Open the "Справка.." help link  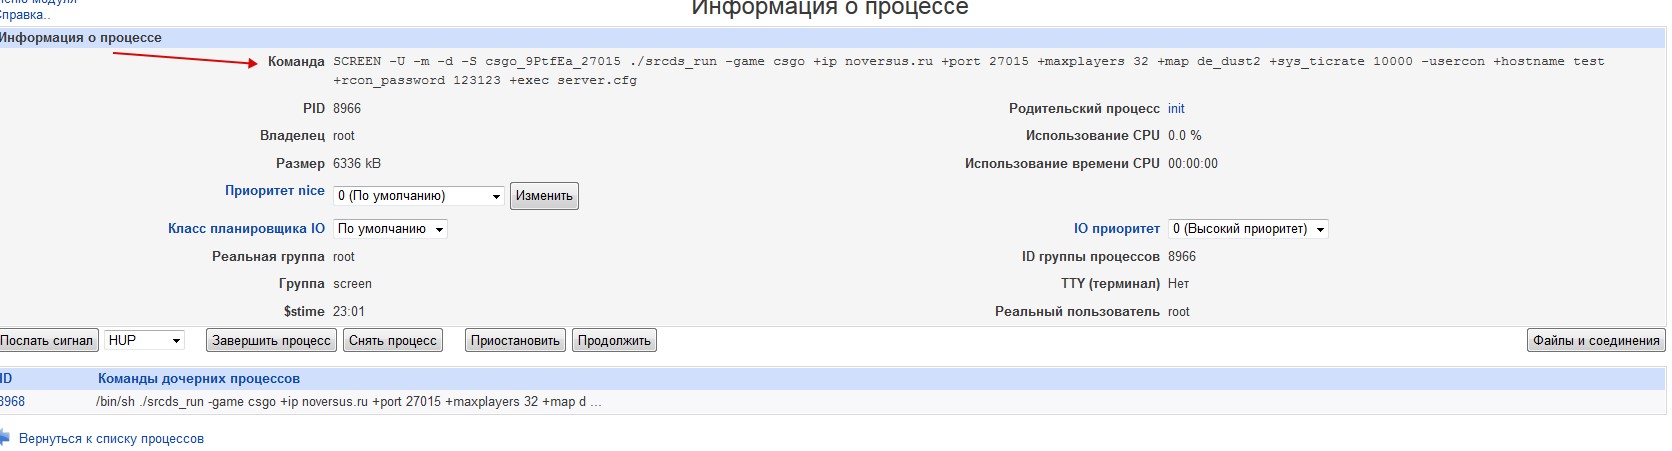click(24, 15)
